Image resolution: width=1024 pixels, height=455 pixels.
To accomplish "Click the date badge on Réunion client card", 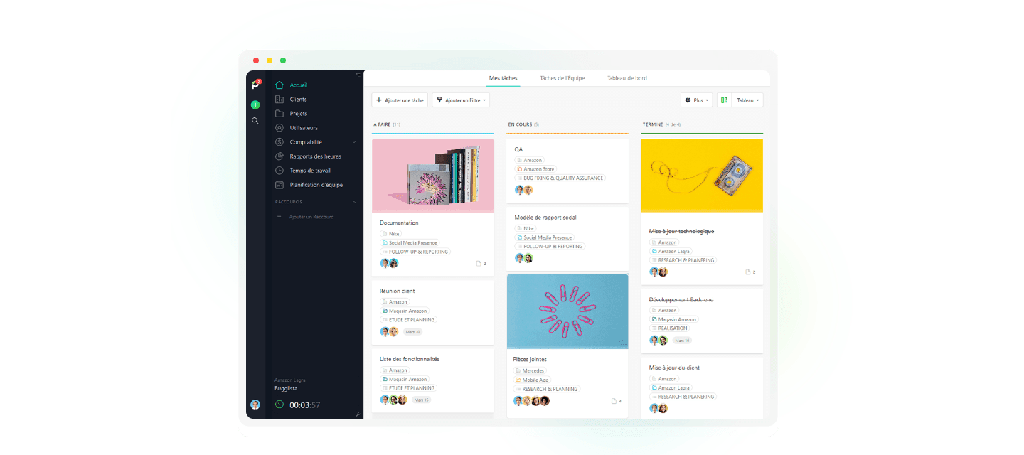I will pos(413,332).
